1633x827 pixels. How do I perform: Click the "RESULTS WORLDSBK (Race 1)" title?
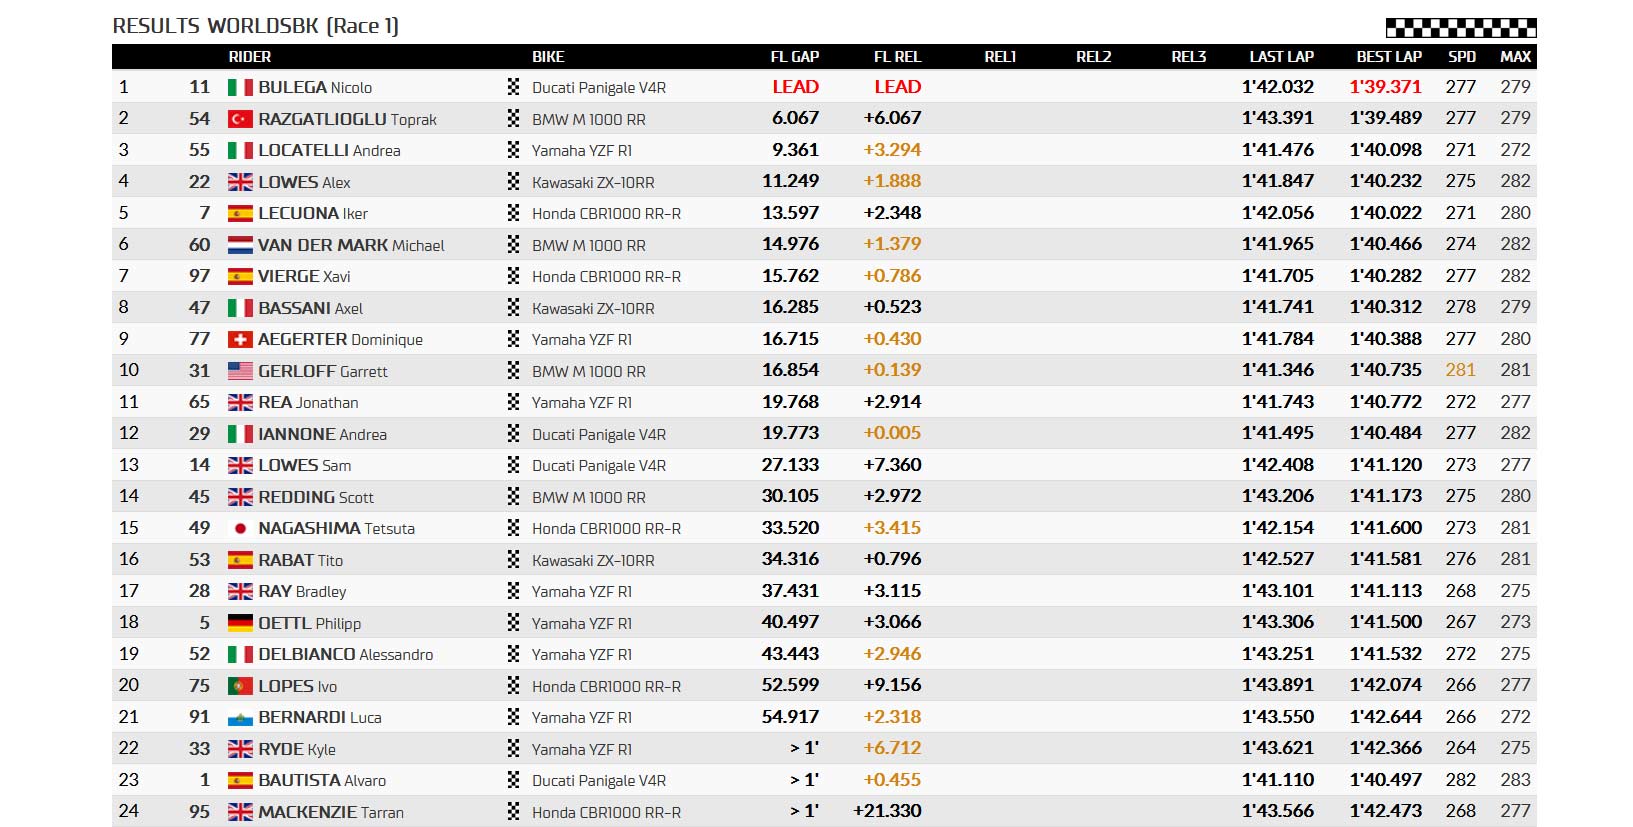256,26
